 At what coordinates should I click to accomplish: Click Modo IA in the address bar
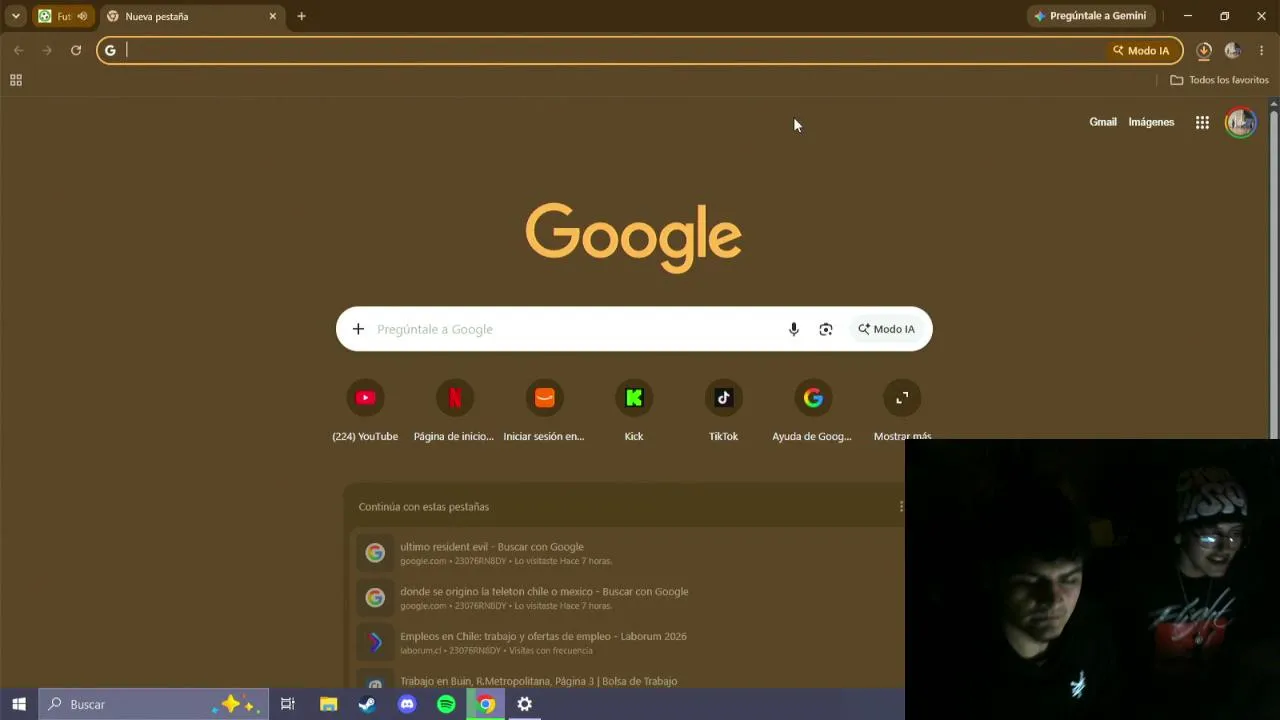pyautogui.click(x=1141, y=50)
